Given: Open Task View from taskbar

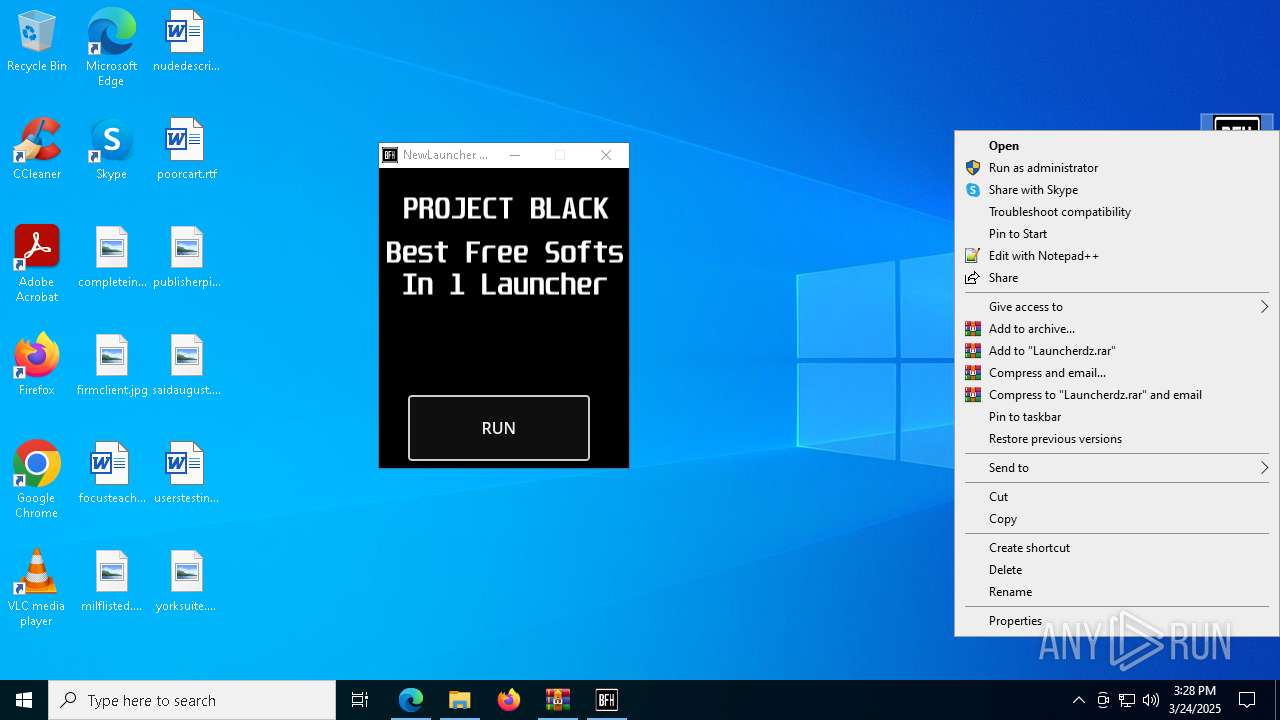Looking at the screenshot, I should pos(360,700).
